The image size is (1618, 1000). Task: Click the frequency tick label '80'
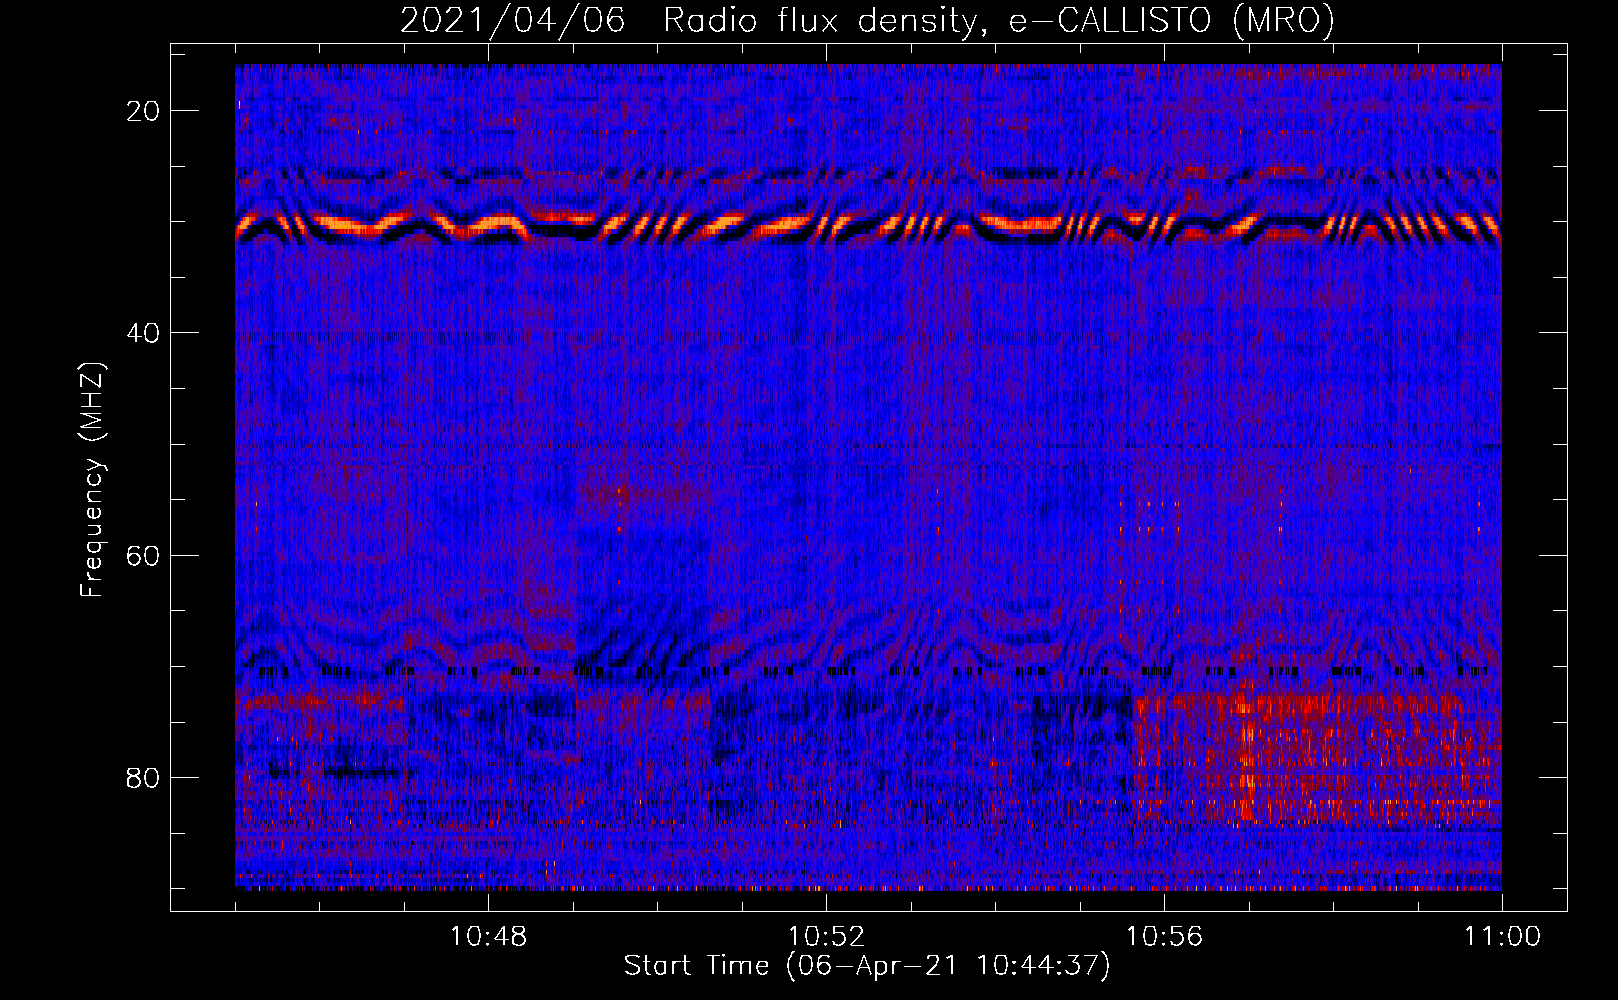pyautogui.click(x=144, y=777)
